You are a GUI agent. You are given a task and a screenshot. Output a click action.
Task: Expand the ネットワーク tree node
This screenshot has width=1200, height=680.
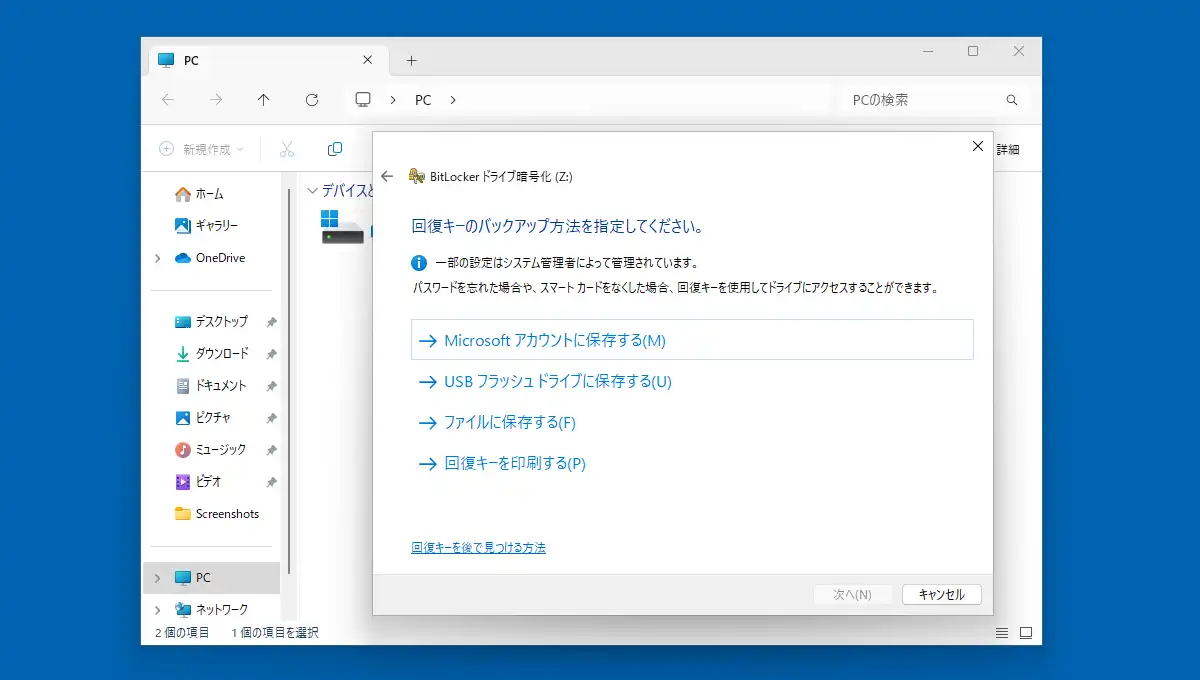coord(158,610)
